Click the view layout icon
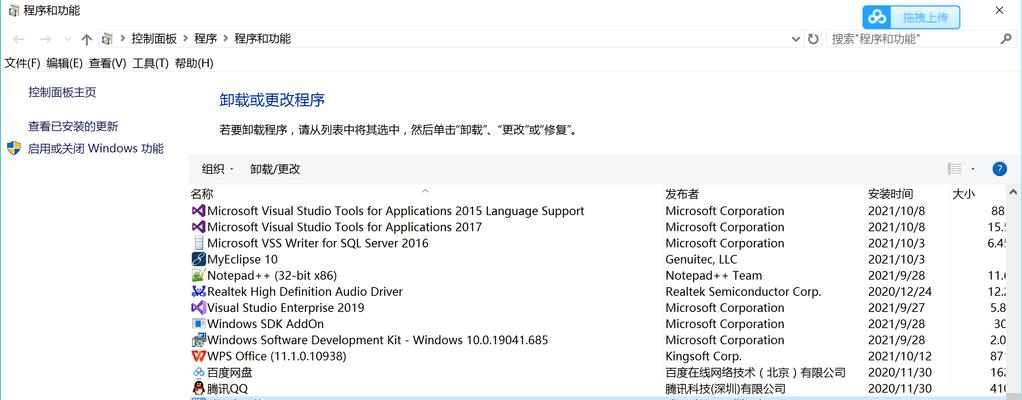This screenshot has width=1022, height=400. (954, 169)
